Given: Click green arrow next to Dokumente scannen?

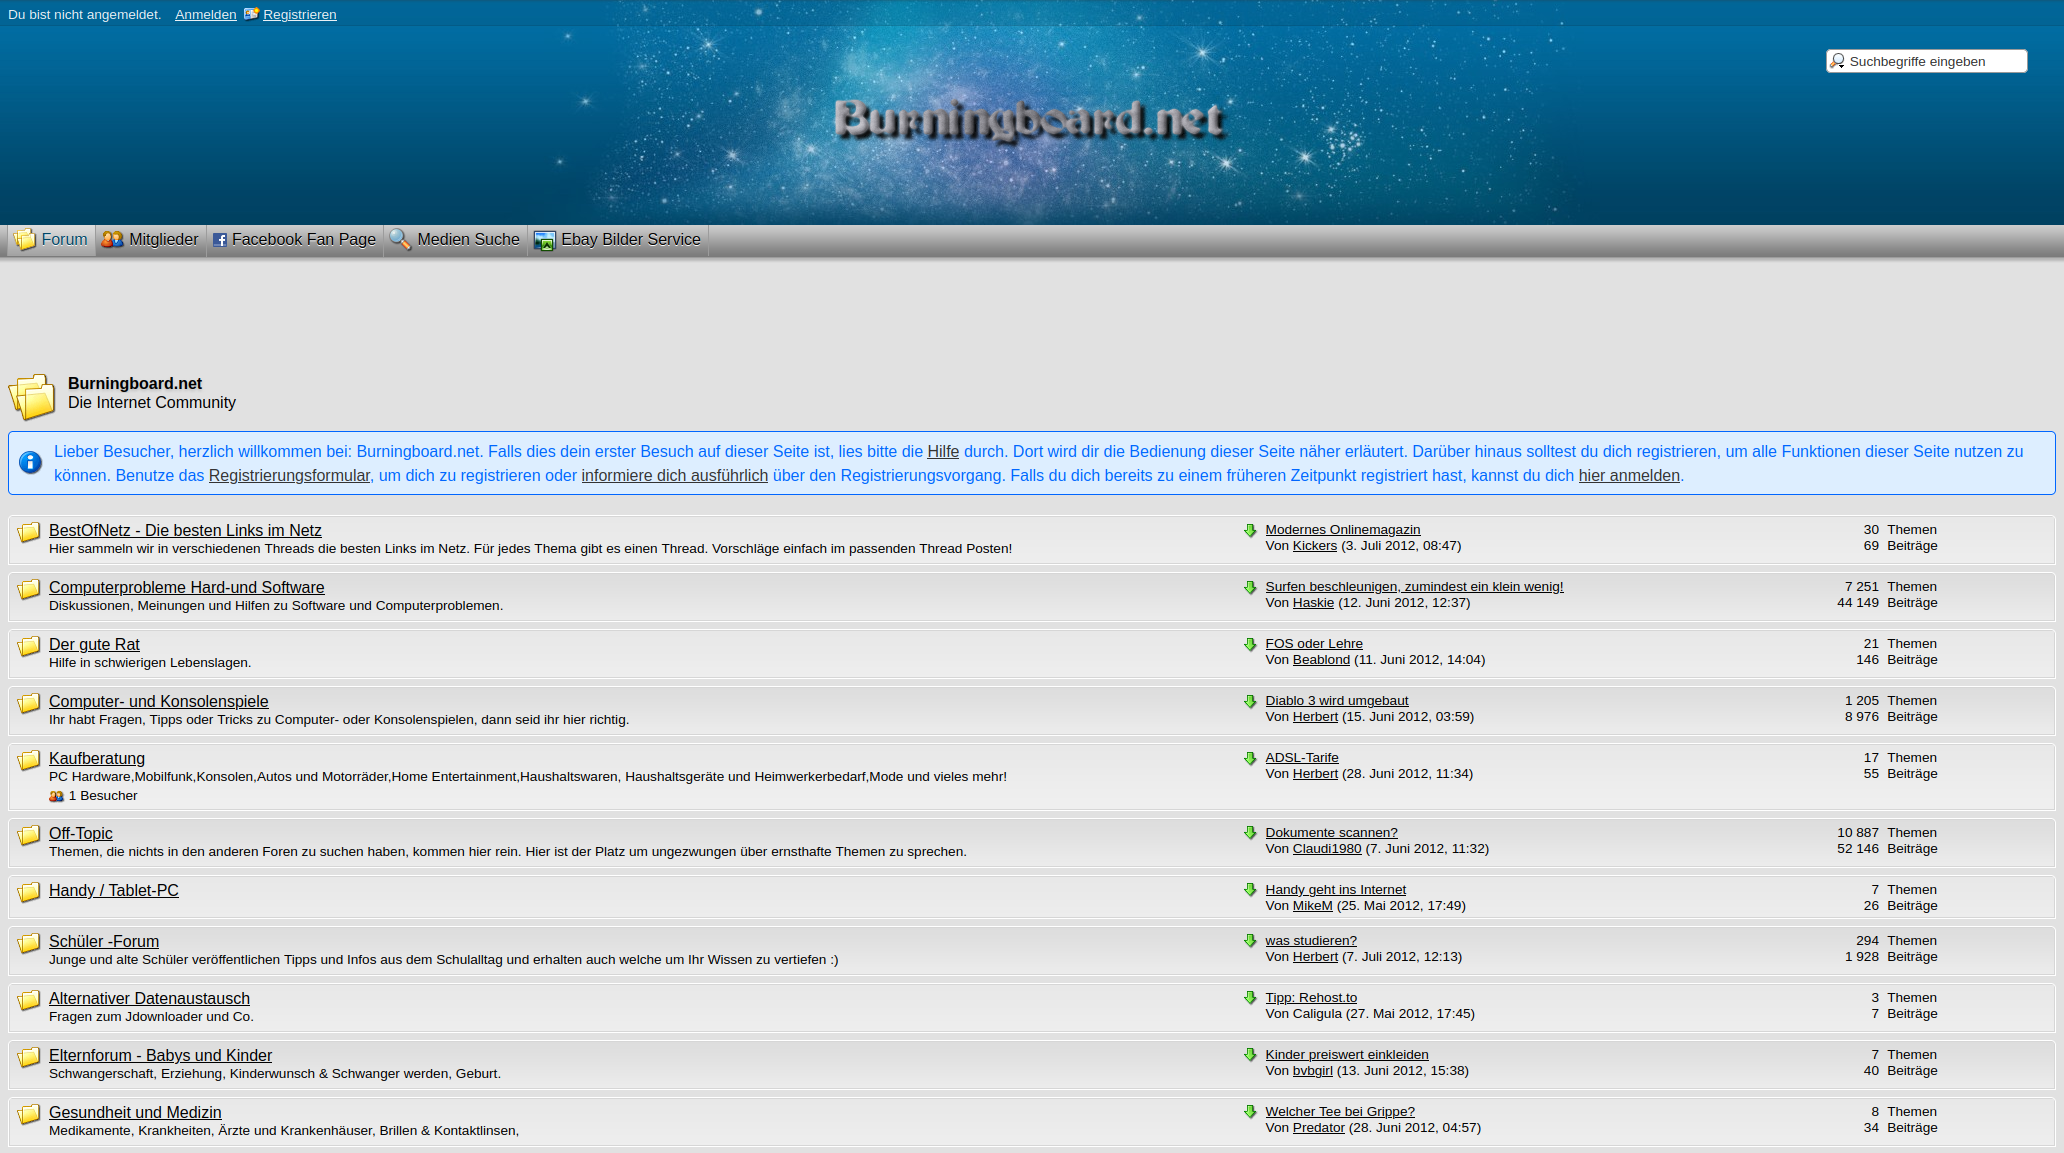Looking at the screenshot, I should click(x=1250, y=833).
